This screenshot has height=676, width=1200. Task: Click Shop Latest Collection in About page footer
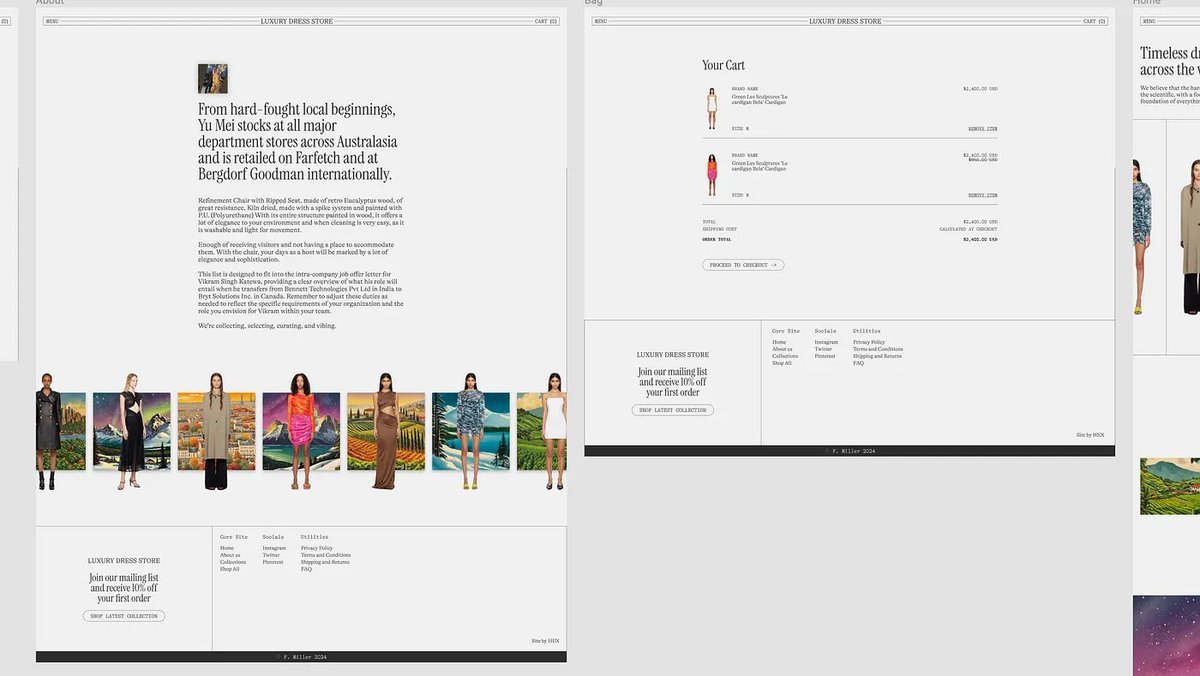124,616
